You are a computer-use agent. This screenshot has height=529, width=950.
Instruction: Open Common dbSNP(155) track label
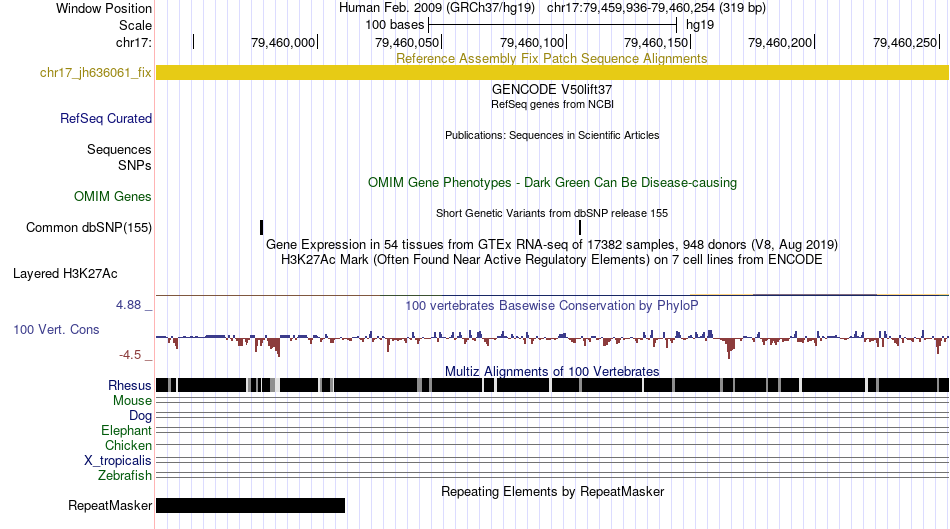(x=89, y=228)
